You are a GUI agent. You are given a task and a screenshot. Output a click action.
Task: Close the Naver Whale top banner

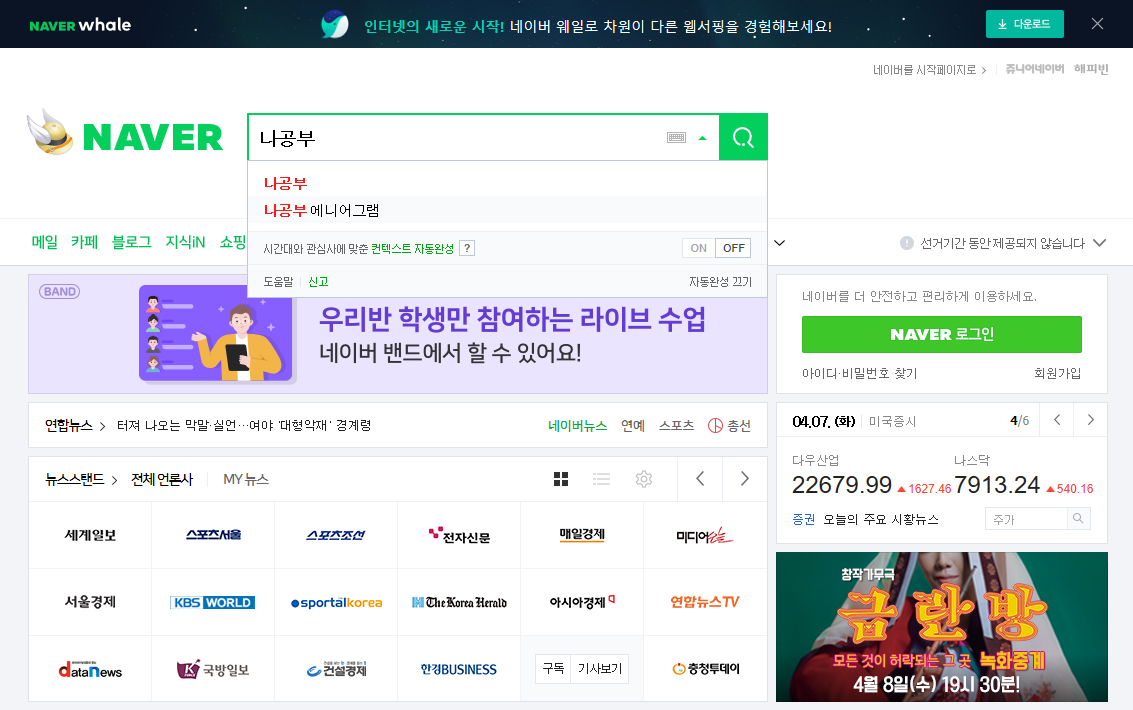click(x=1097, y=24)
